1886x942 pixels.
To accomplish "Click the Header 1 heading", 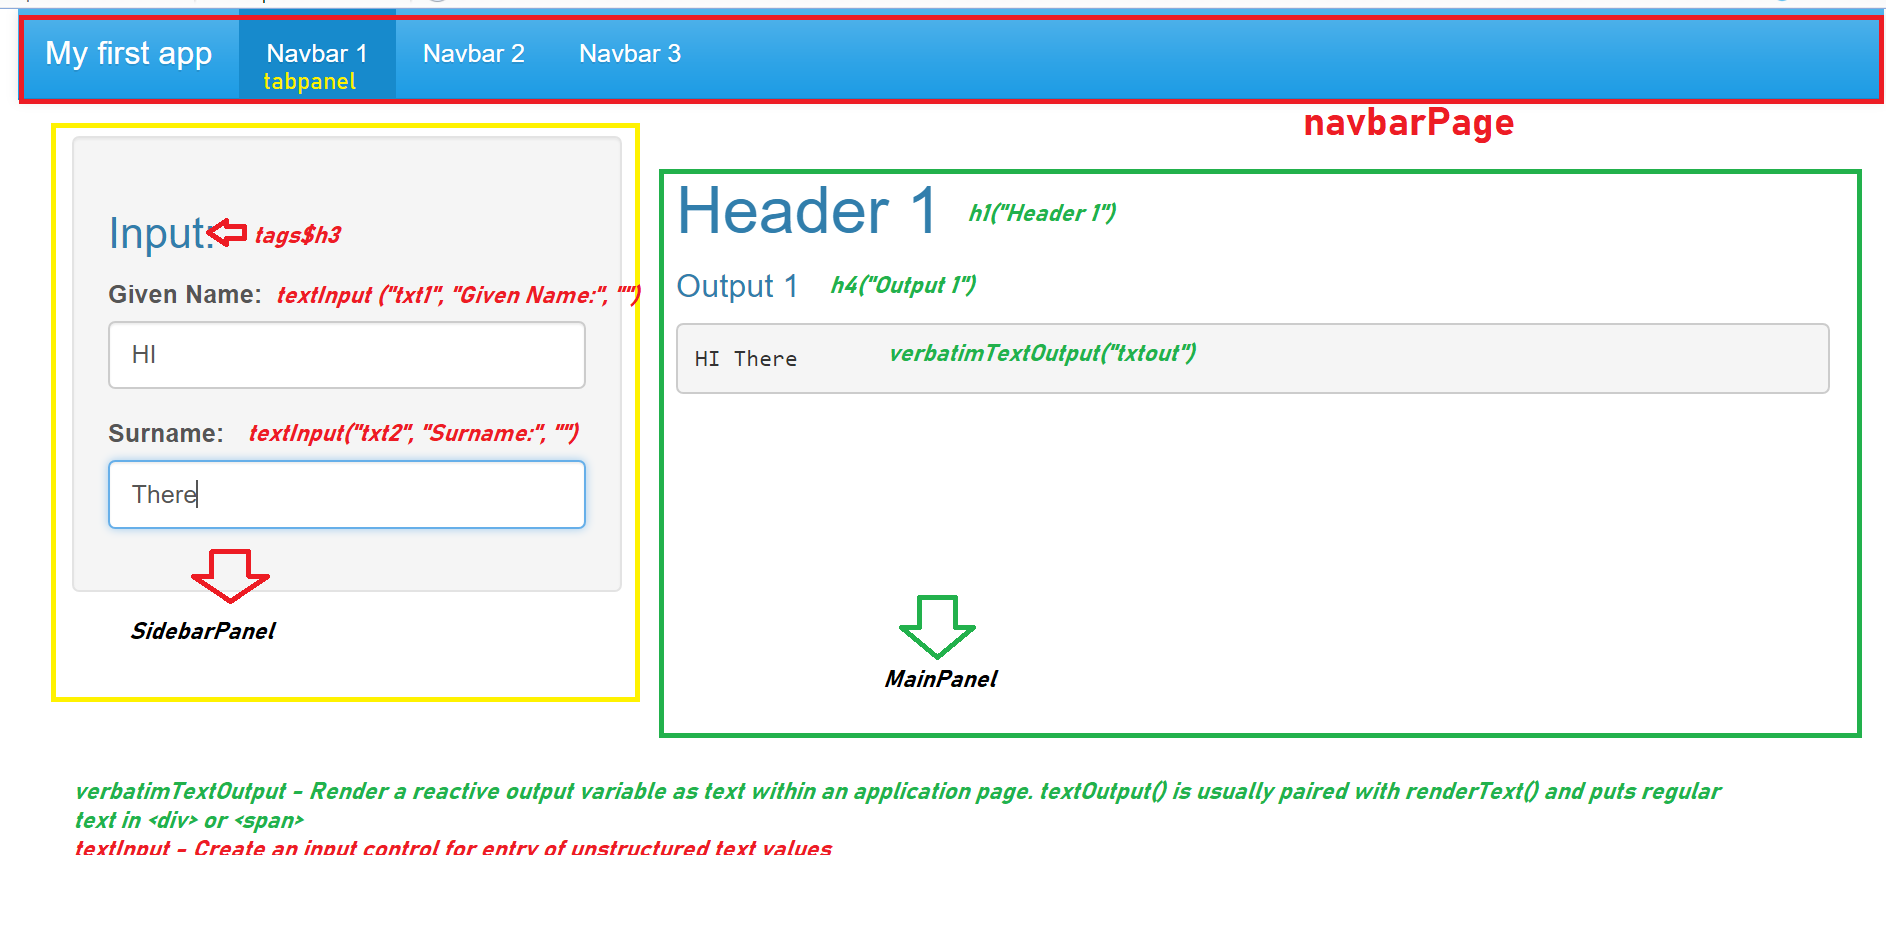I will tap(807, 211).
